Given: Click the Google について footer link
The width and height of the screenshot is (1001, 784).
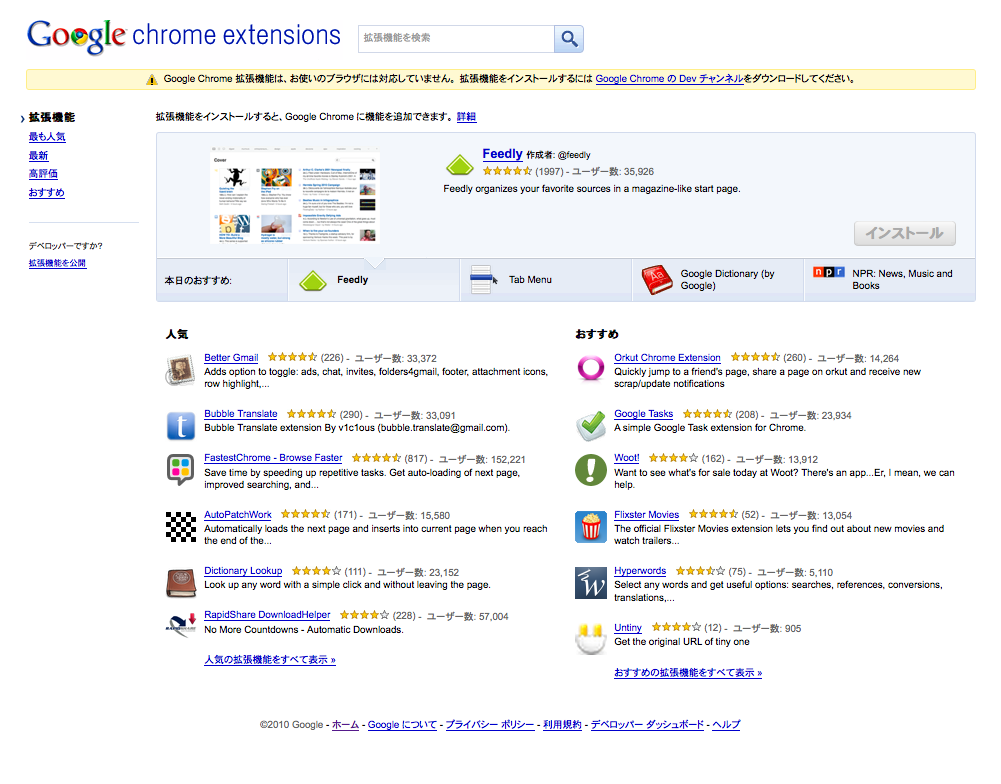Looking at the screenshot, I should (402, 725).
